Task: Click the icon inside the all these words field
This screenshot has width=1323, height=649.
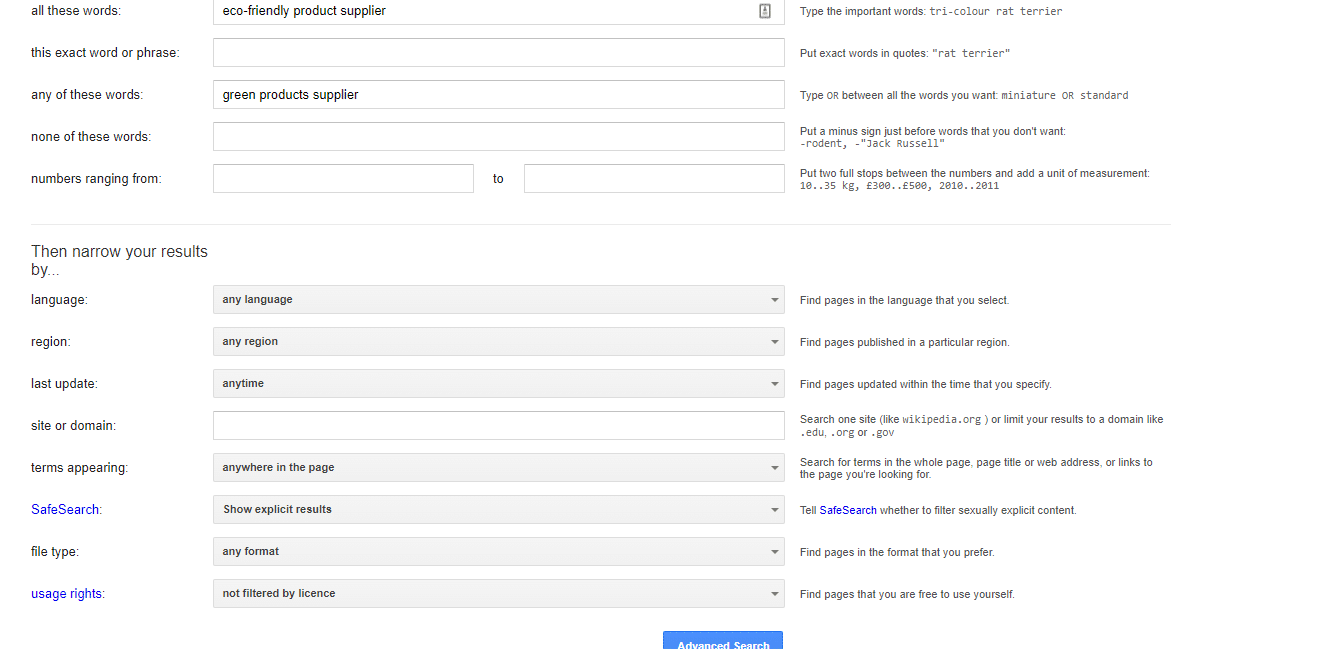Action: pos(764,11)
